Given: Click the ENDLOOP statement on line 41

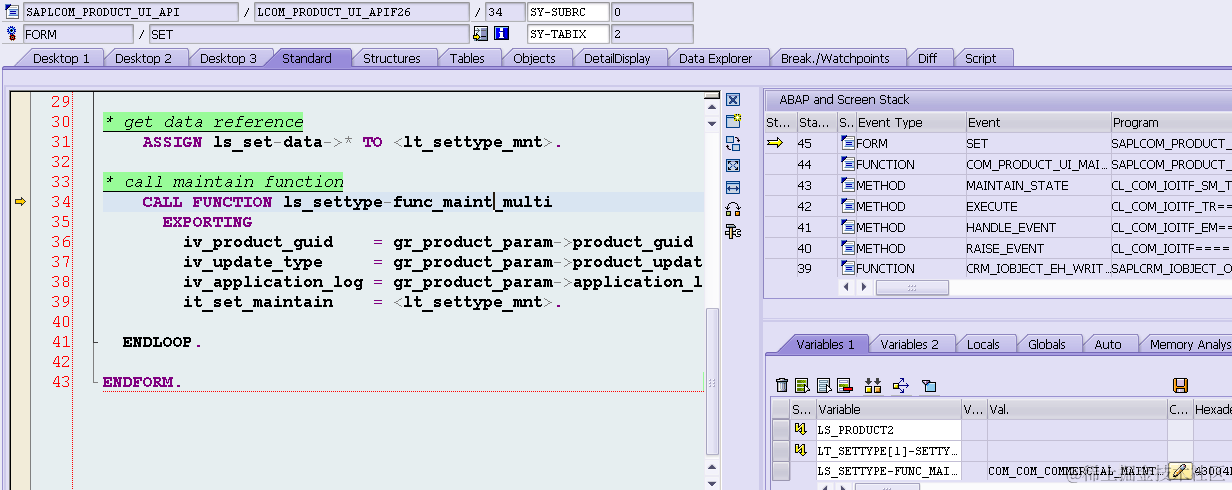Looking at the screenshot, I should coord(162,342).
